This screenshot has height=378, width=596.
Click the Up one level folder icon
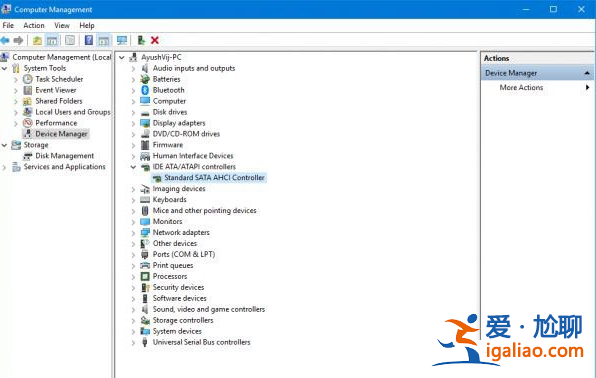37,40
